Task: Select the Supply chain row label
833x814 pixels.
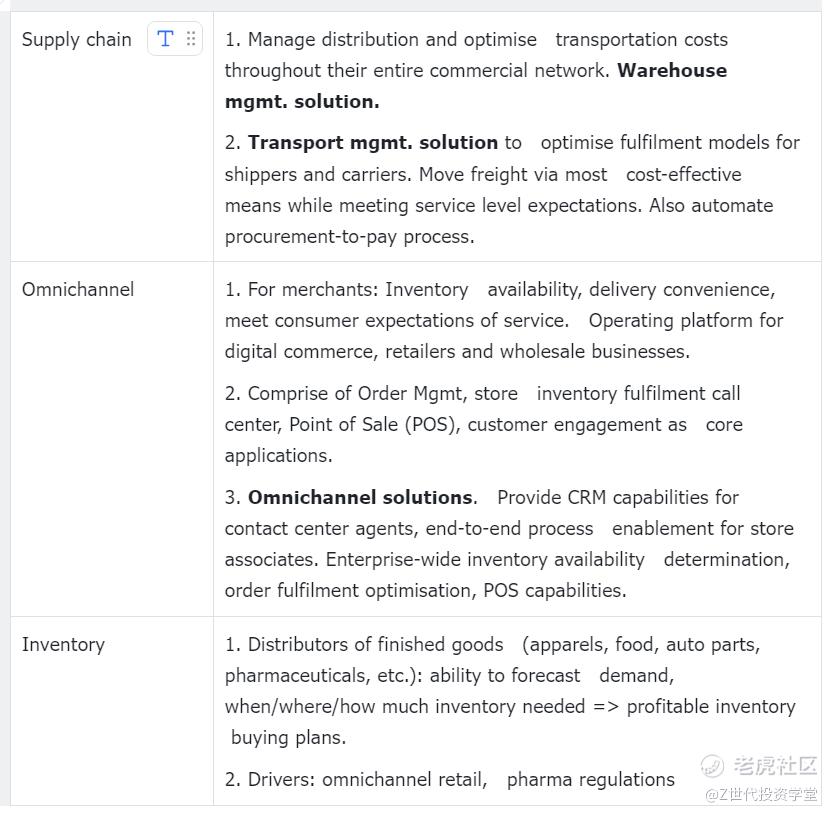Action: point(77,40)
